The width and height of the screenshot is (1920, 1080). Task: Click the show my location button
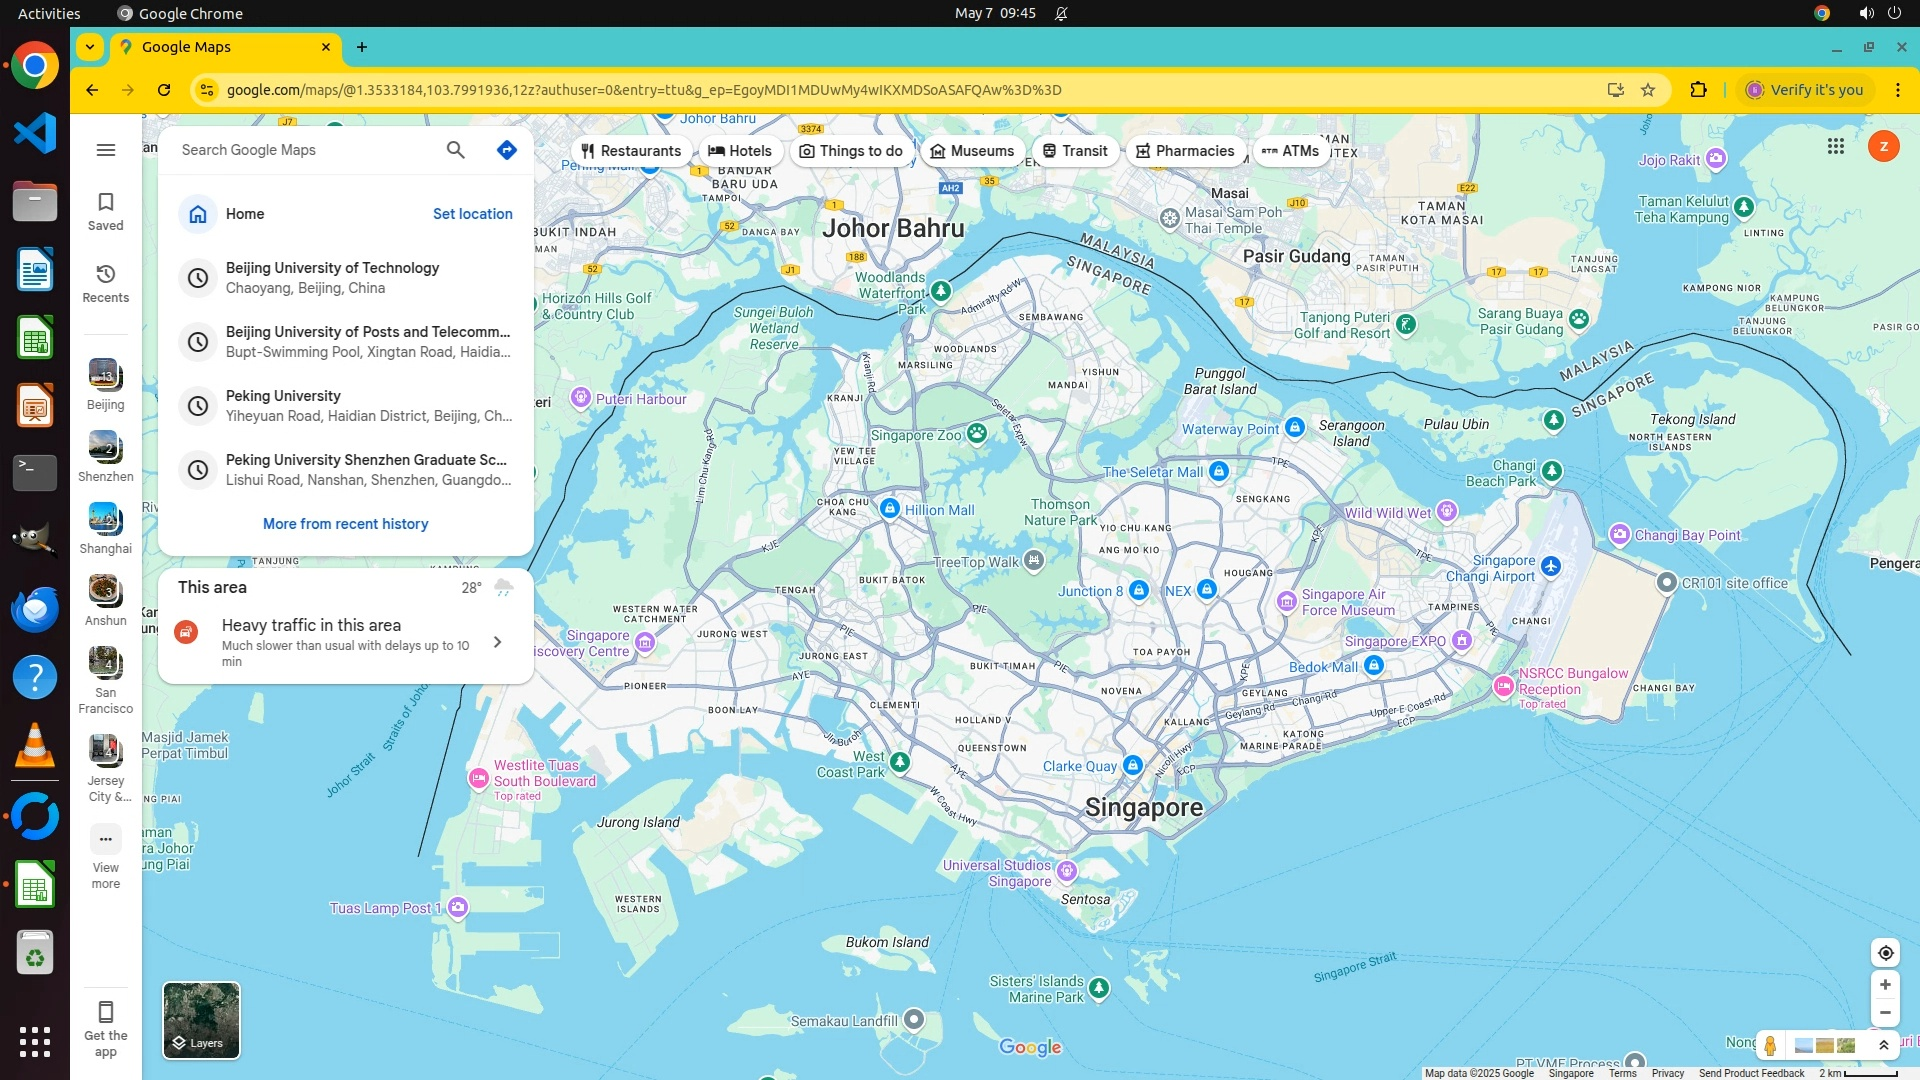click(1885, 953)
